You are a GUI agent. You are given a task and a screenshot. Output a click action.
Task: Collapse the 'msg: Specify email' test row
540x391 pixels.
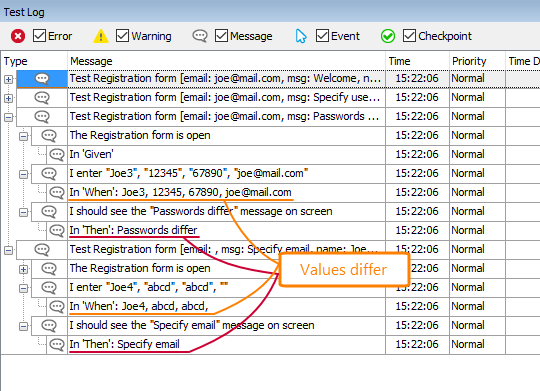point(9,250)
